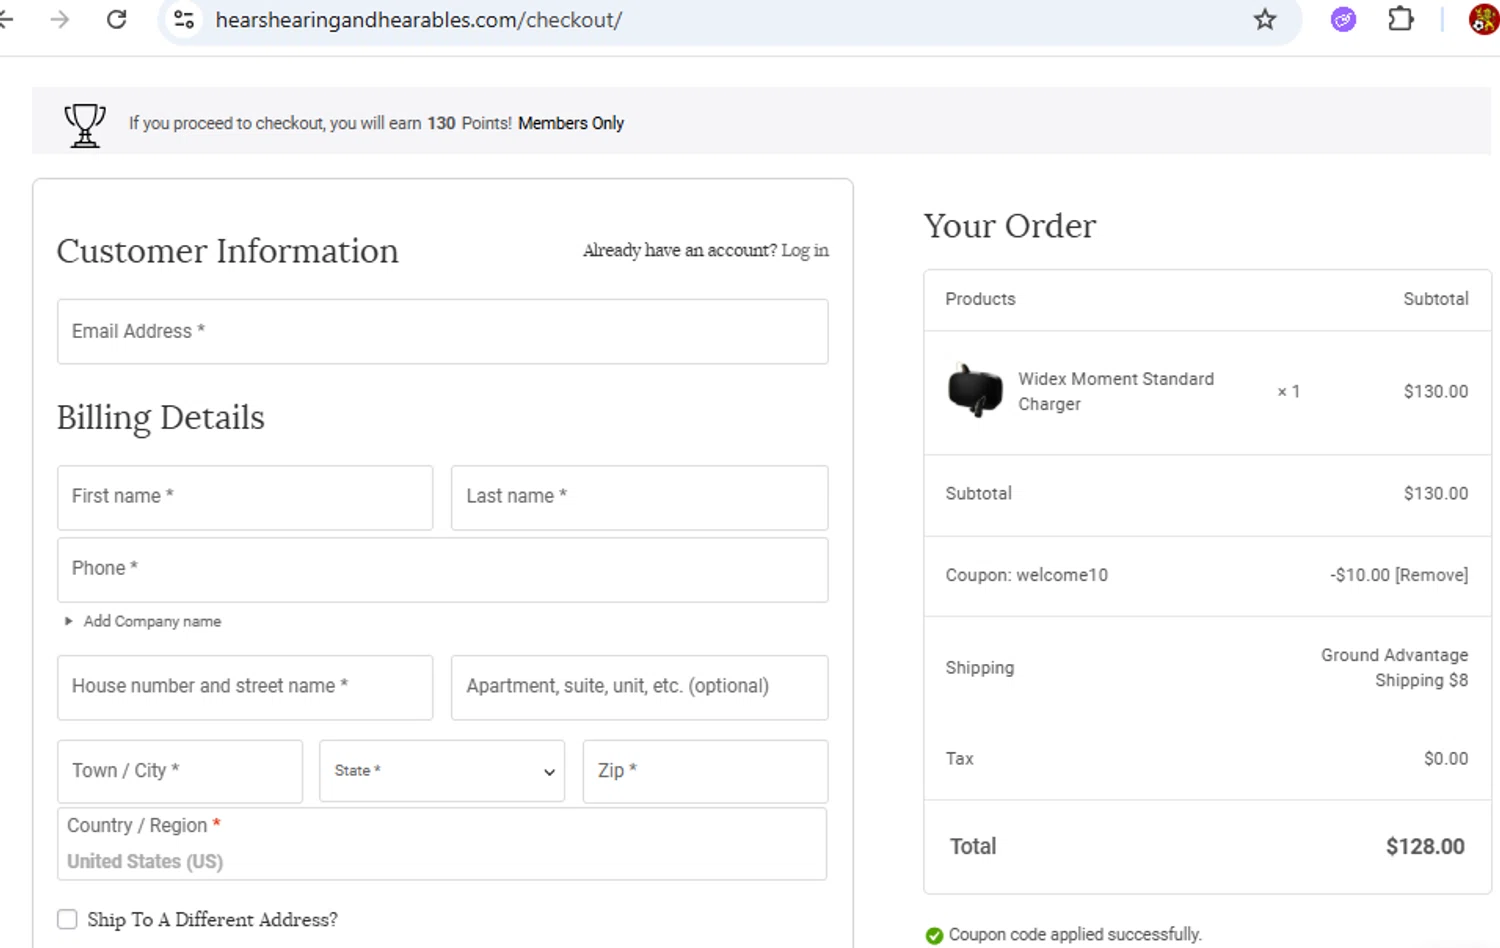Click the Customer Information heading
This screenshot has height=948, width=1500.
(x=228, y=251)
